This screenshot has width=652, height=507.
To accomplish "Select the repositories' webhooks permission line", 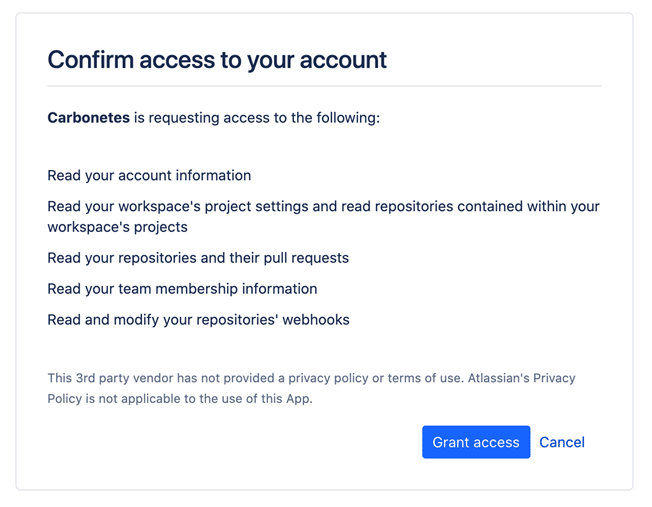I will (198, 319).
